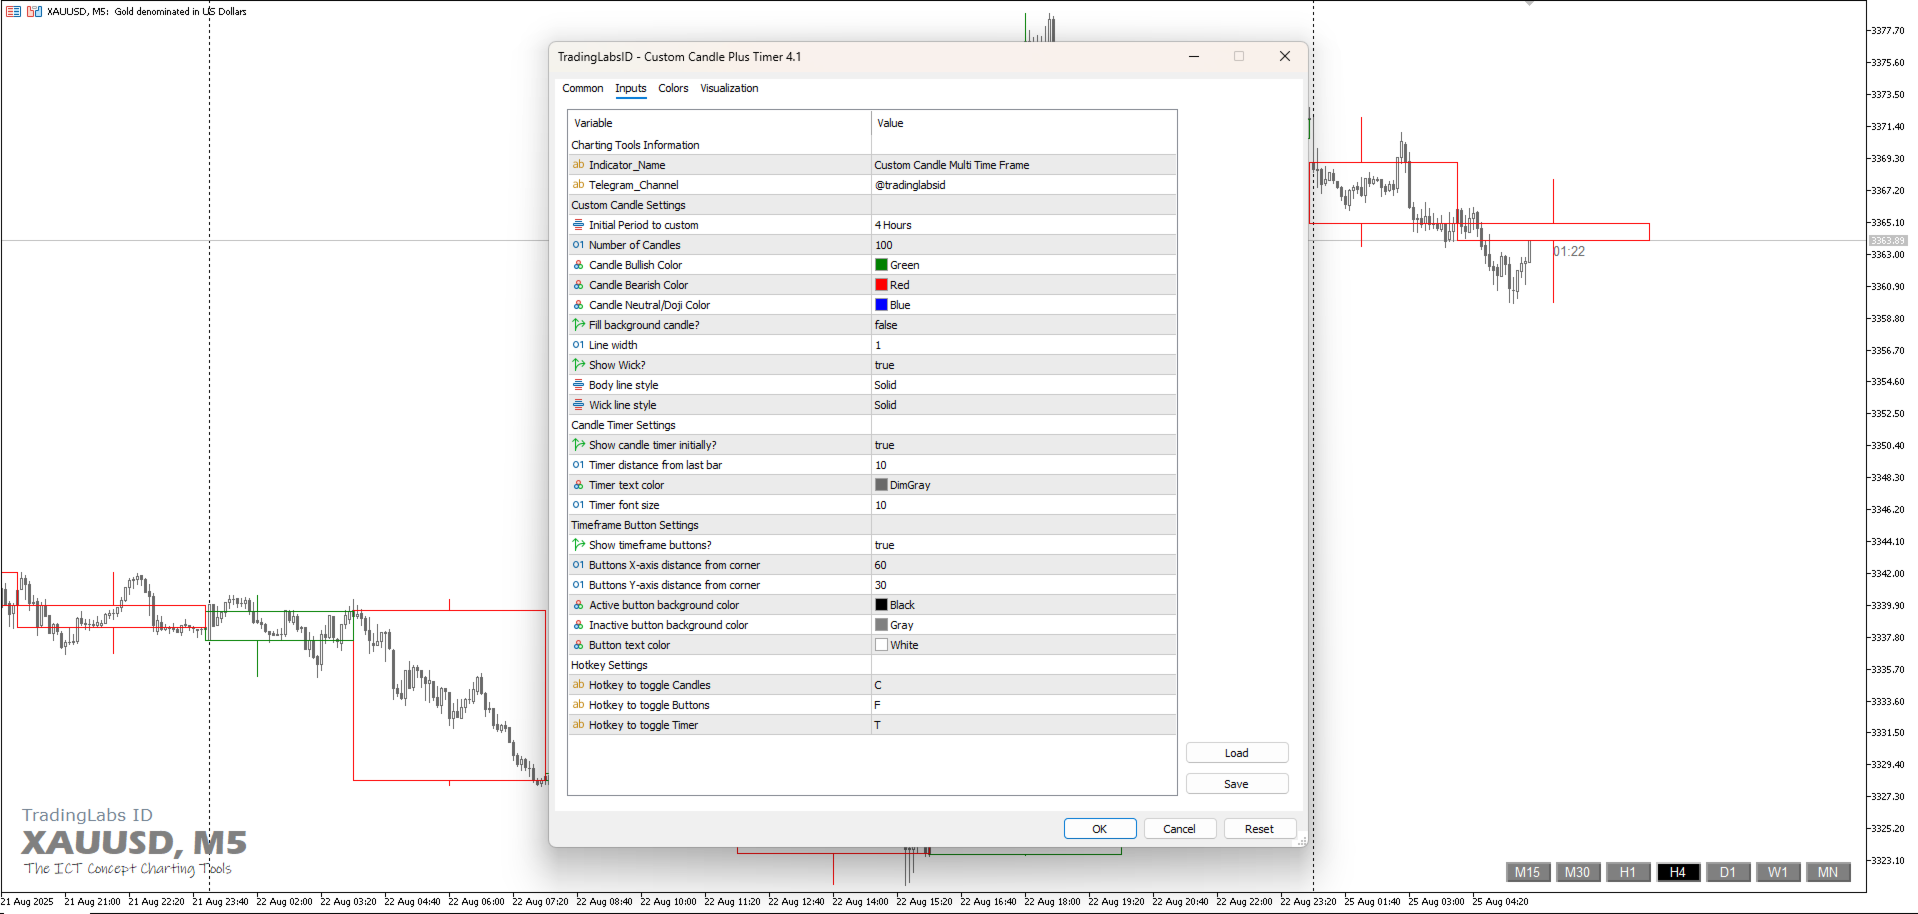Click the DimGray Timer text color swatch
Screen dimensions: 1918x914
click(x=881, y=485)
